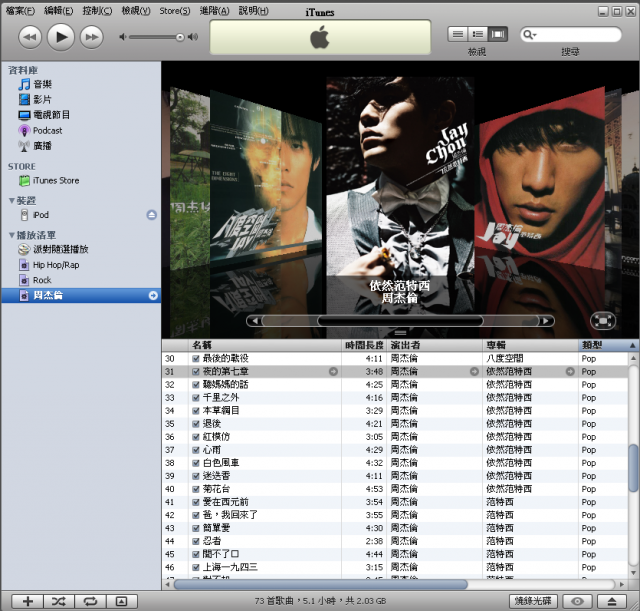Select the 周杰倫 playlist
The image size is (640, 611).
tap(80, 296)
